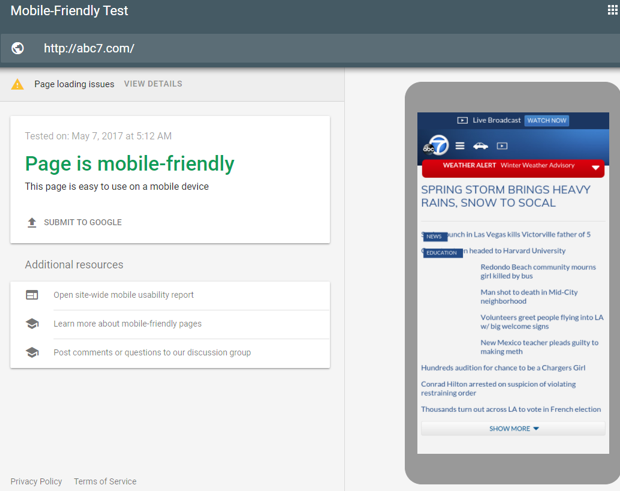Open Post comments to discussion group link
Image resolution: width=620 pixels, height=491 pixels.
[x=152, y=352]
